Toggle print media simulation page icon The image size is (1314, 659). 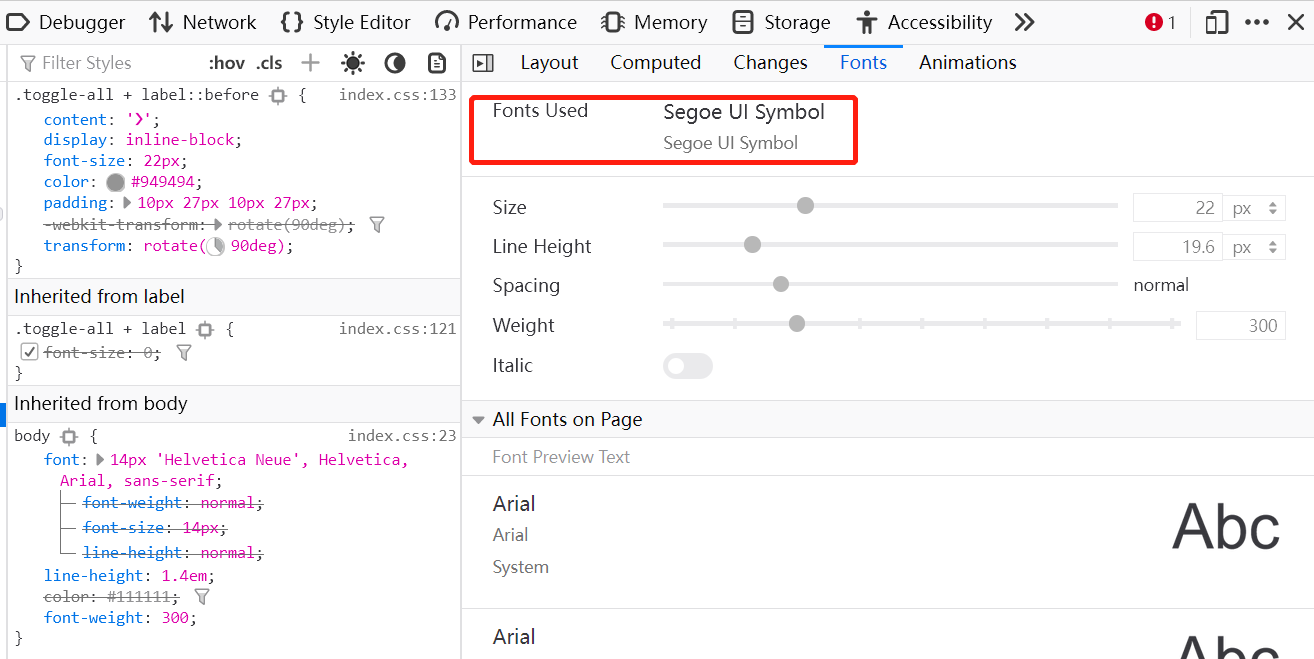(x=437, y=63)
